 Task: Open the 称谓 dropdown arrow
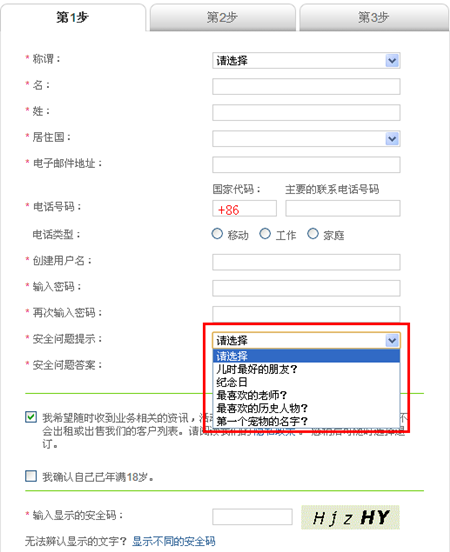392,61
